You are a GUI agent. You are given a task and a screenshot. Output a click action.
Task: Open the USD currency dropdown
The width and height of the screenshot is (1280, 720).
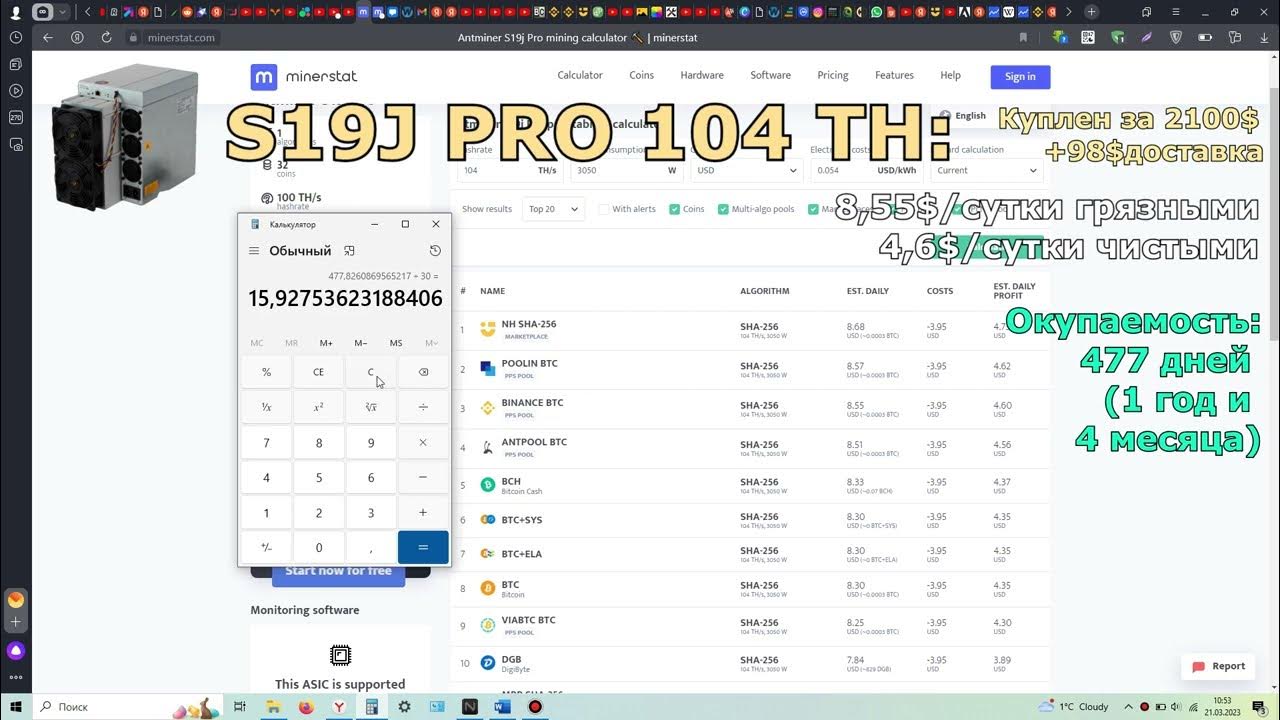(x=747, y=170)
